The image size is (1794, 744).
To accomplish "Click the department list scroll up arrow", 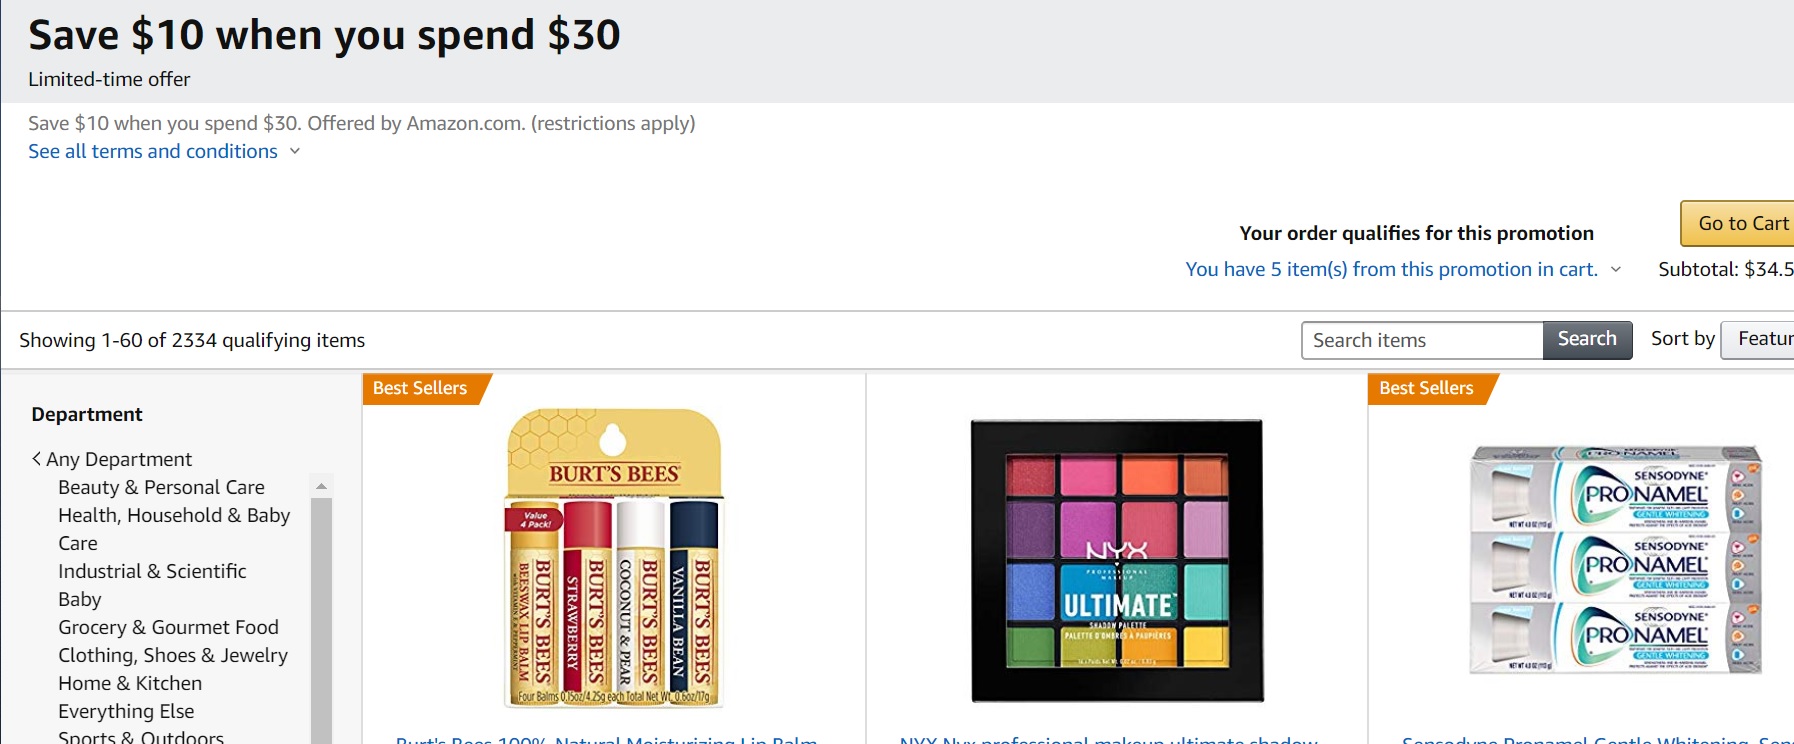I will [321, 486].
